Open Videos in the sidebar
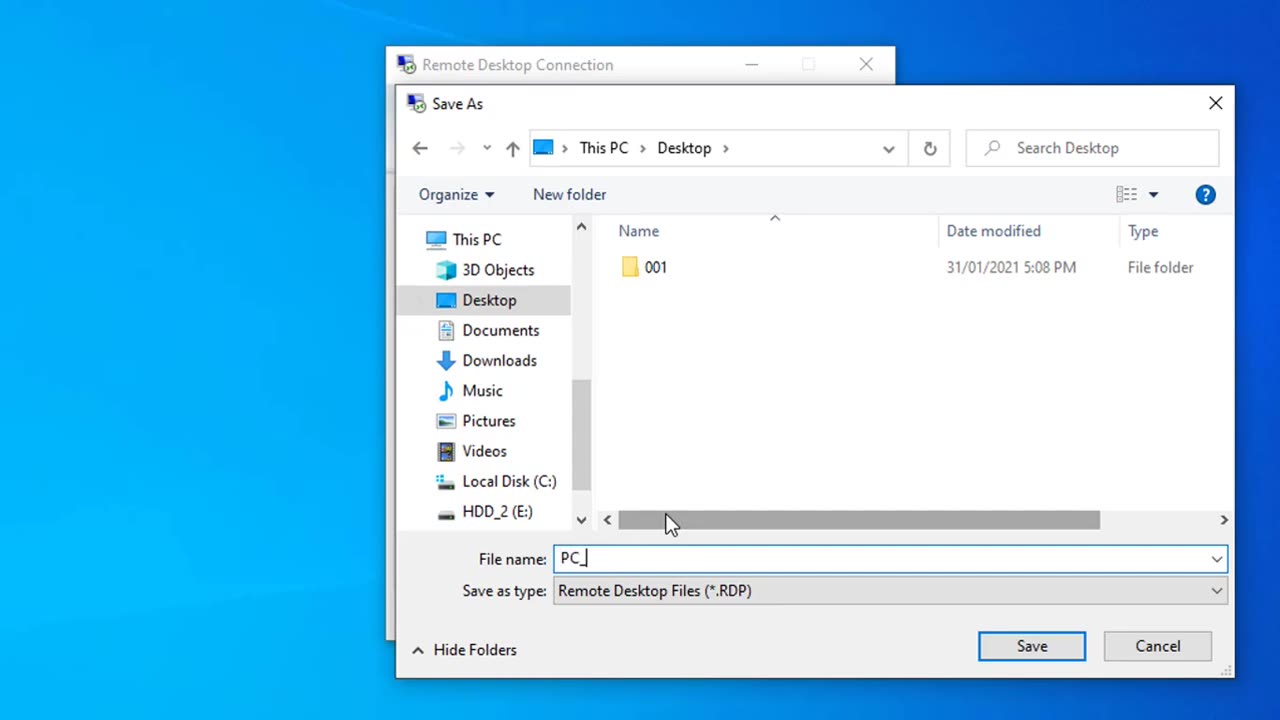 [484, 451]
